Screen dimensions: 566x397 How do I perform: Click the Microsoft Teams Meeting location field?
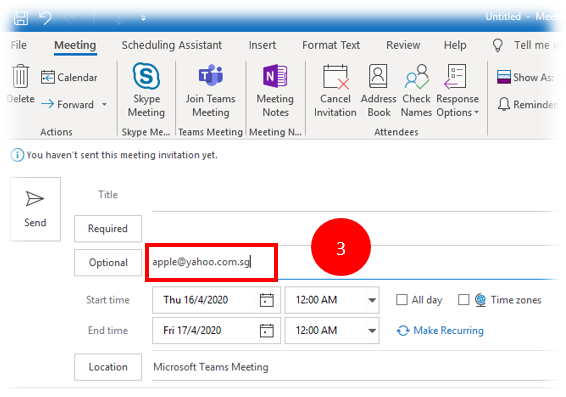(357, 367)
